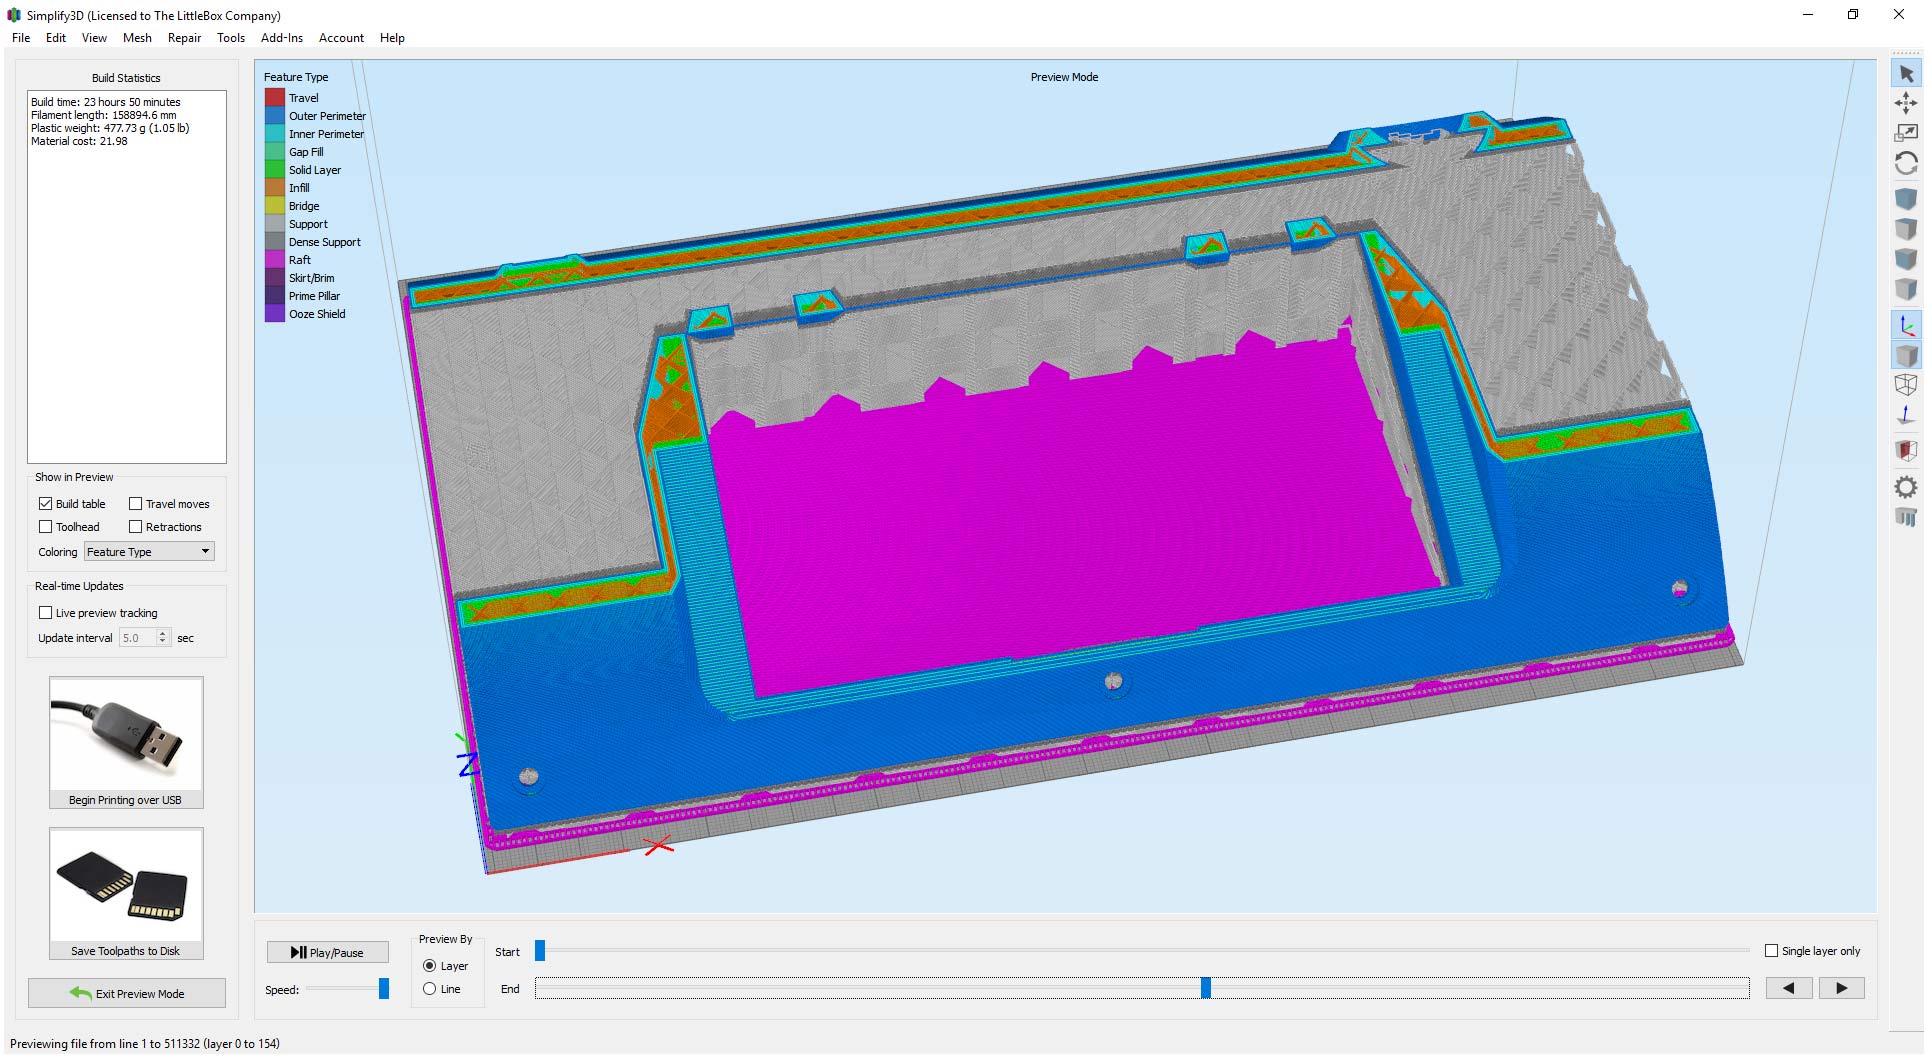Switch to the top view cube
1928x1058 pixels.
[1906, 229]
